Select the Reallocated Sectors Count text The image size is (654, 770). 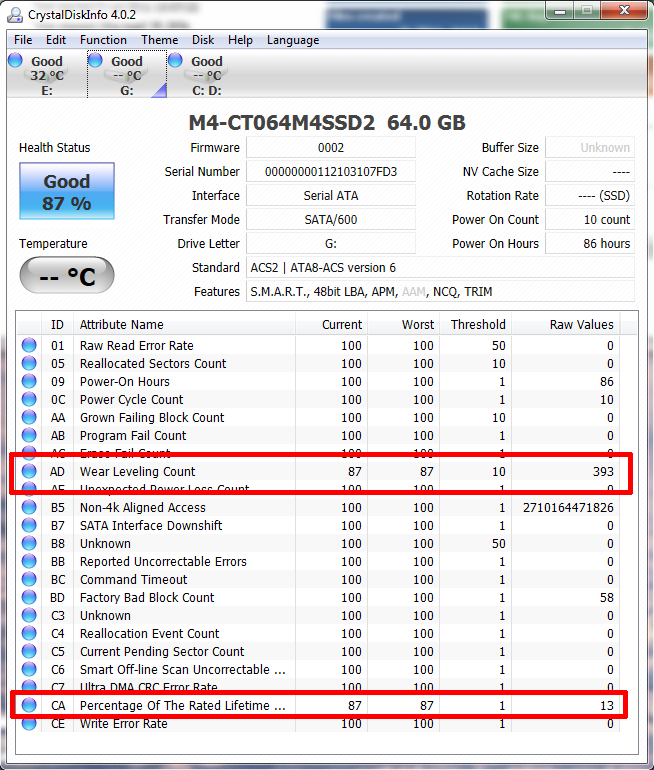click(x=153, y=363)
